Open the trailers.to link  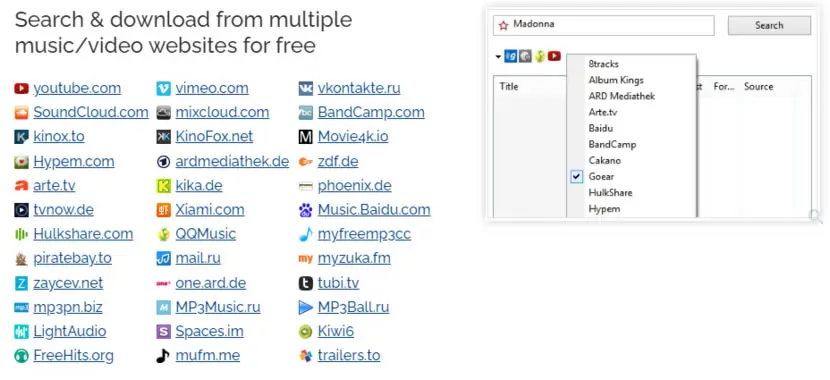coord(349,356)
